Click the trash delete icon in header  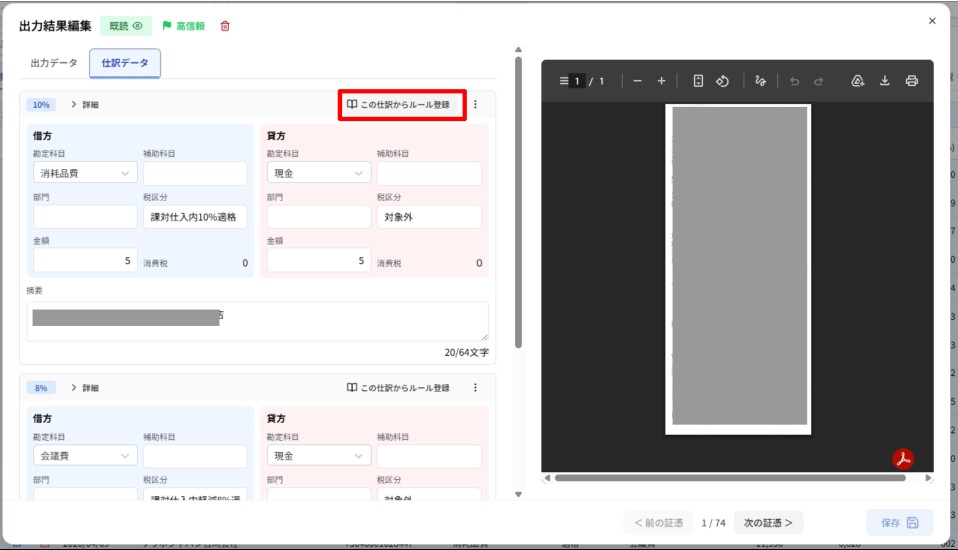click(225, 26)
